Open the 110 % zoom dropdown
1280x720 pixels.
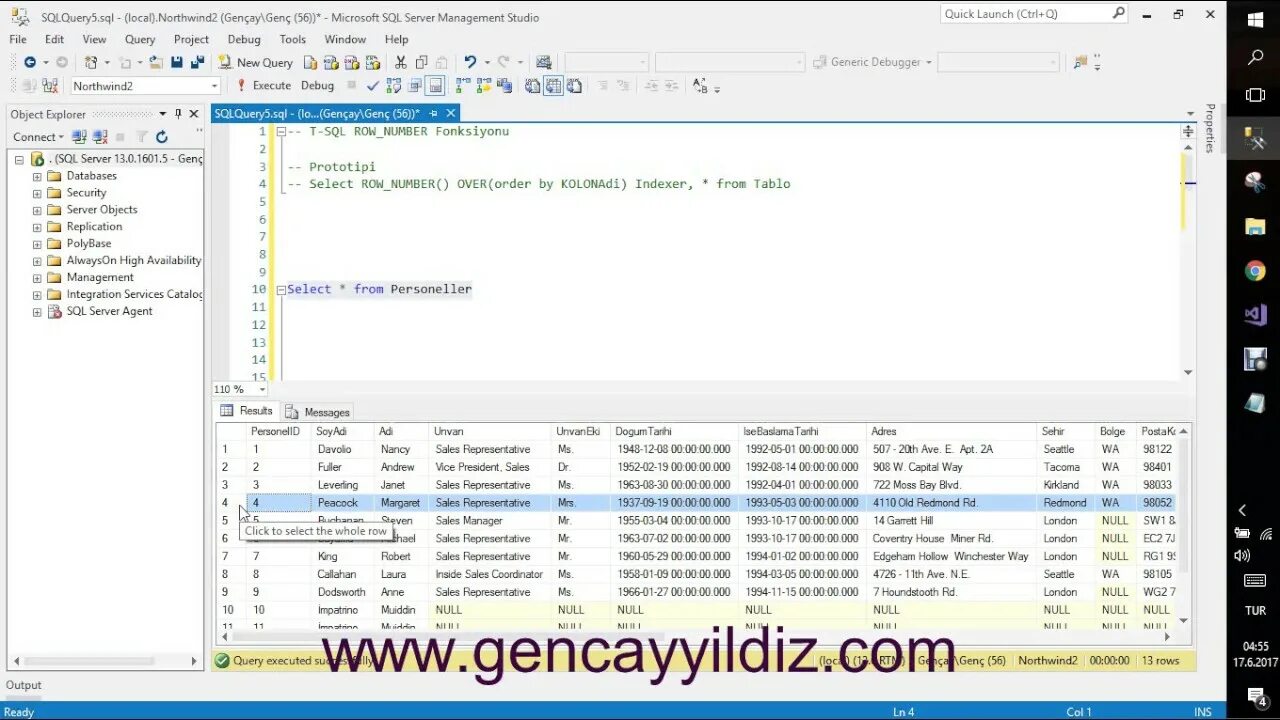262,389
